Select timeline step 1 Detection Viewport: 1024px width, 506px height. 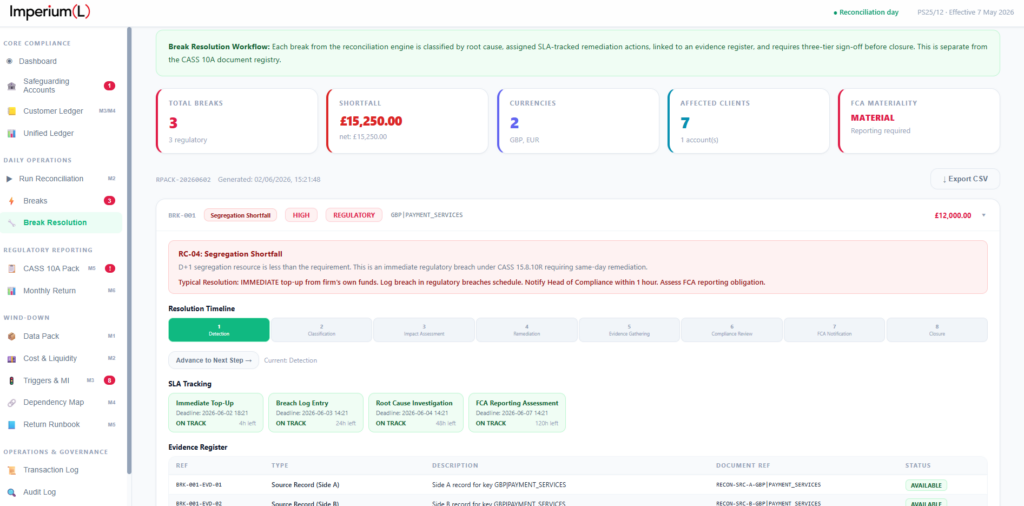click(219, 330)
